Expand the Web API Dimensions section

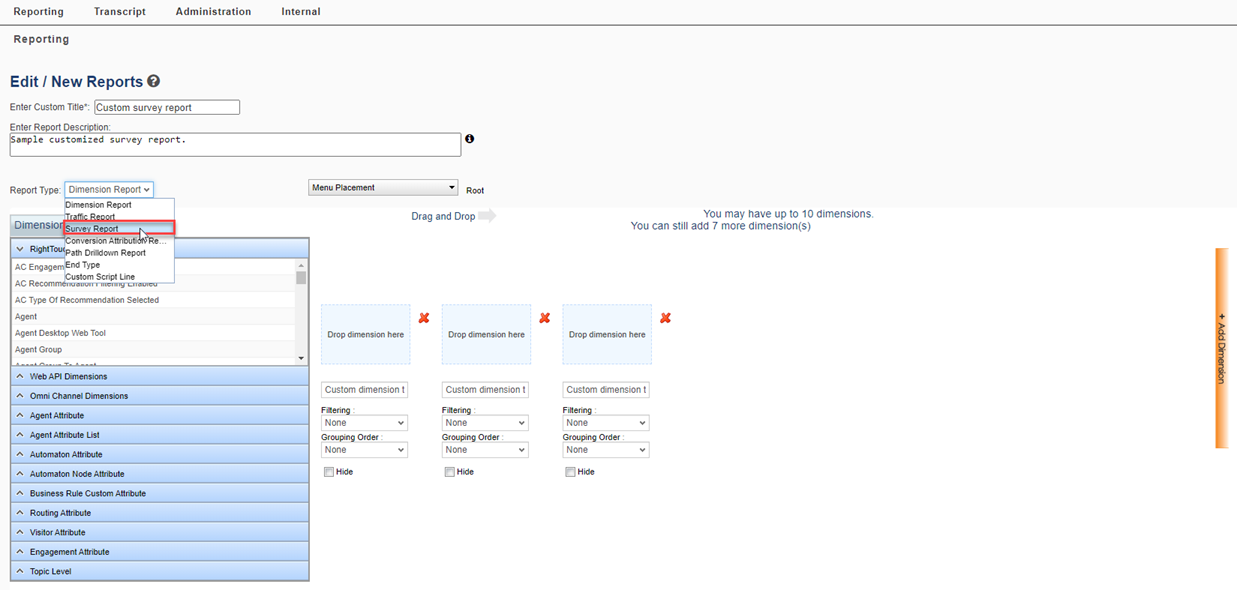point(68,377)
